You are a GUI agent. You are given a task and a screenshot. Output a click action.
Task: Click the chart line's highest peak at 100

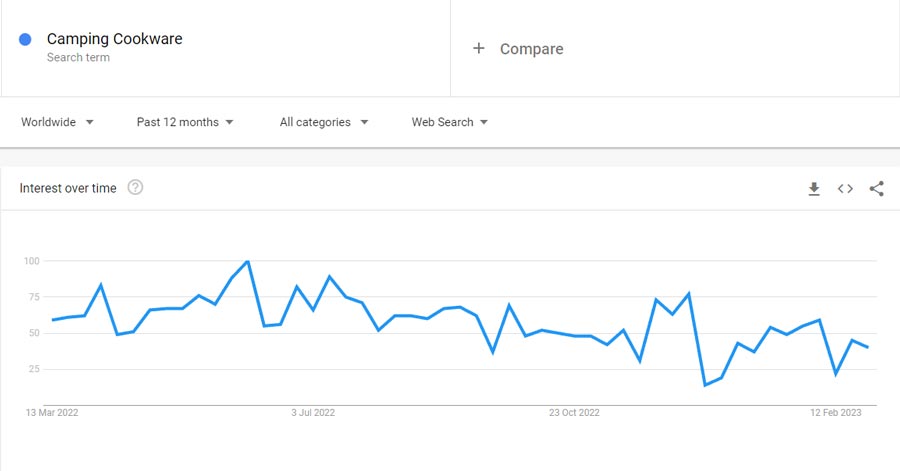point(247,262)
